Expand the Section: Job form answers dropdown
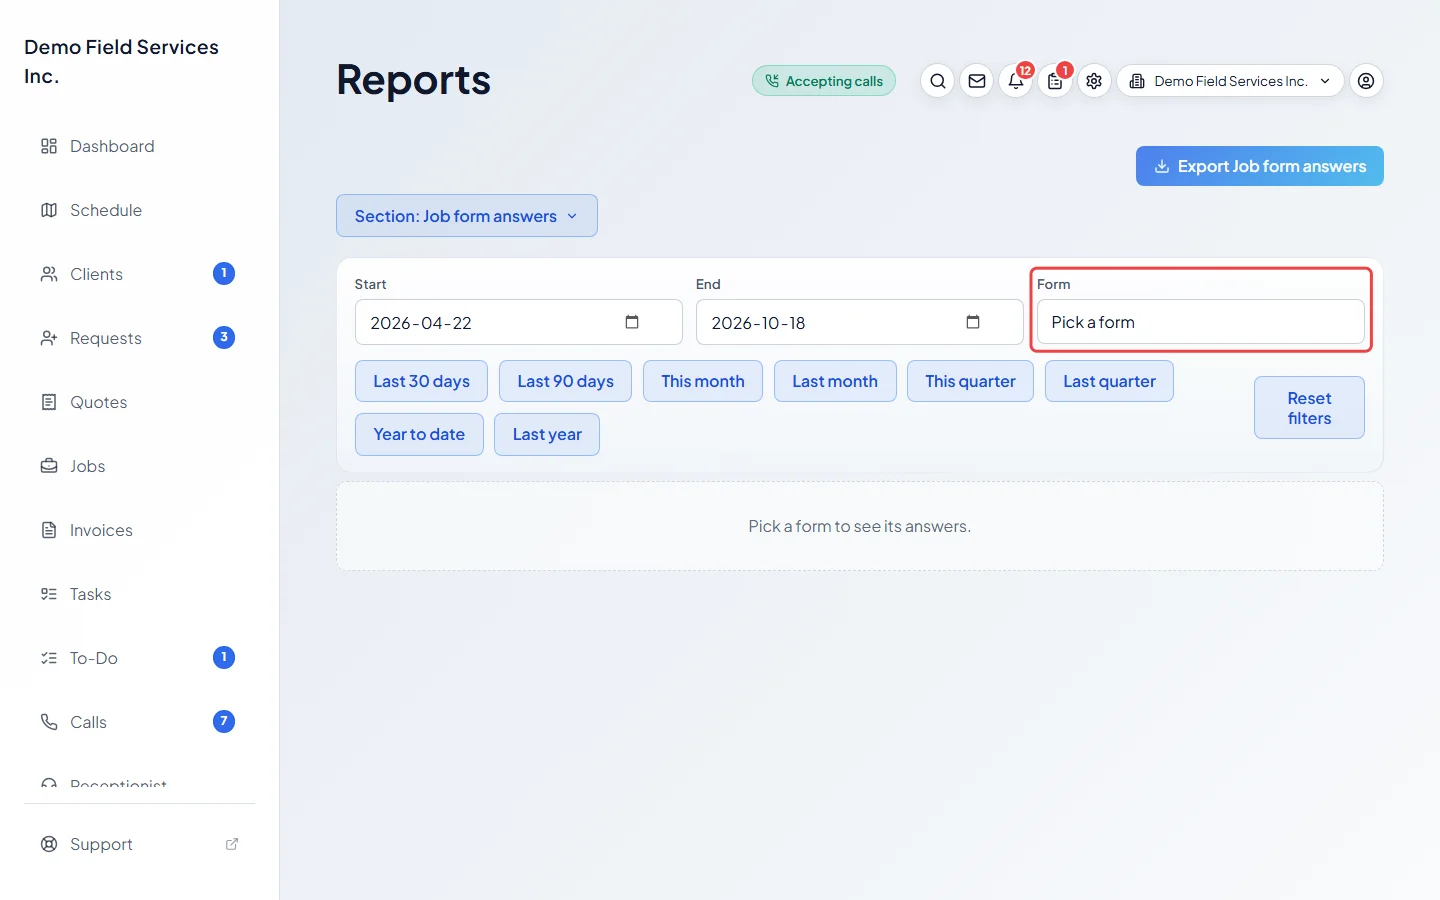Viewport: 1440px width, 900px height. 467,216
